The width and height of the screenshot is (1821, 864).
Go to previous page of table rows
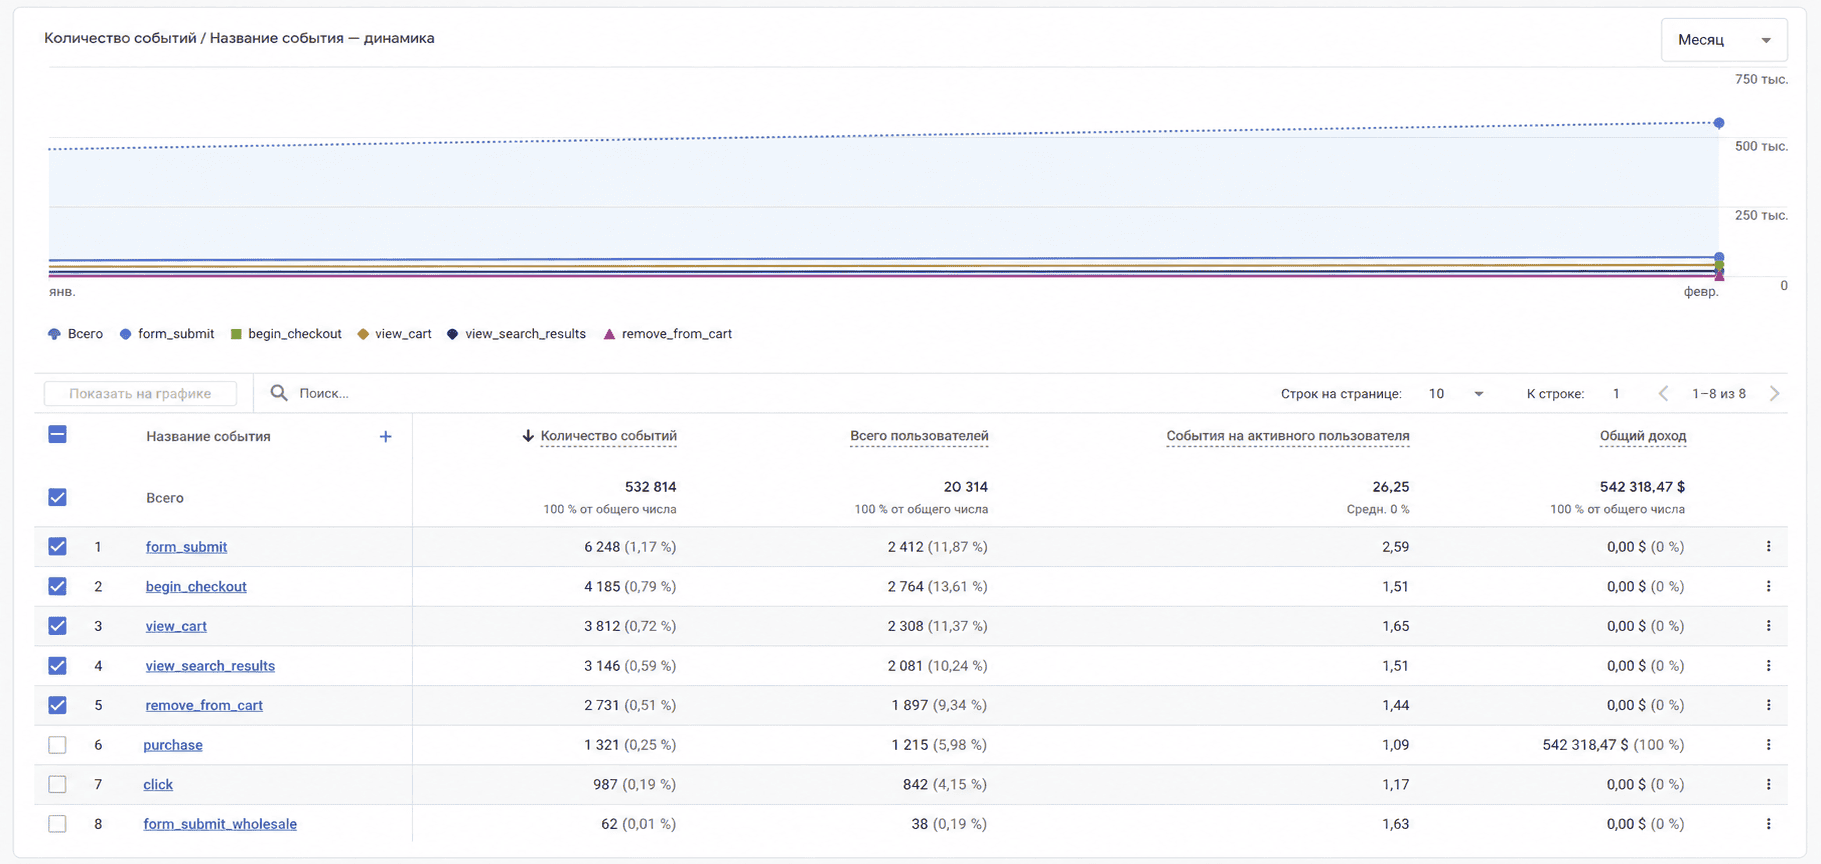click(x=1664, y=394)
